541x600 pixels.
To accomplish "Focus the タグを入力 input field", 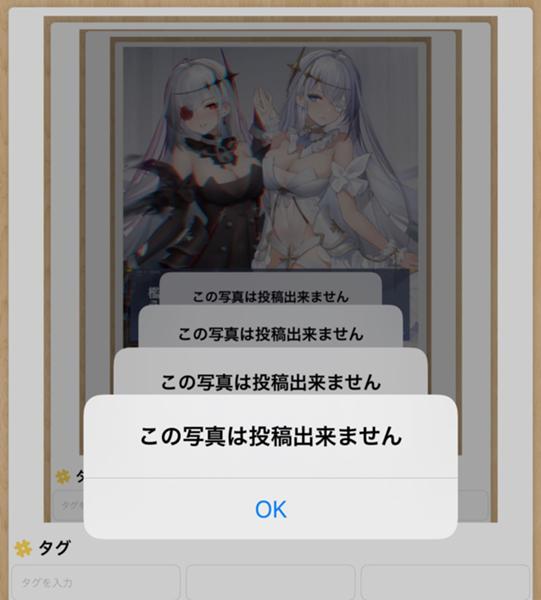I will coord(96,582).
